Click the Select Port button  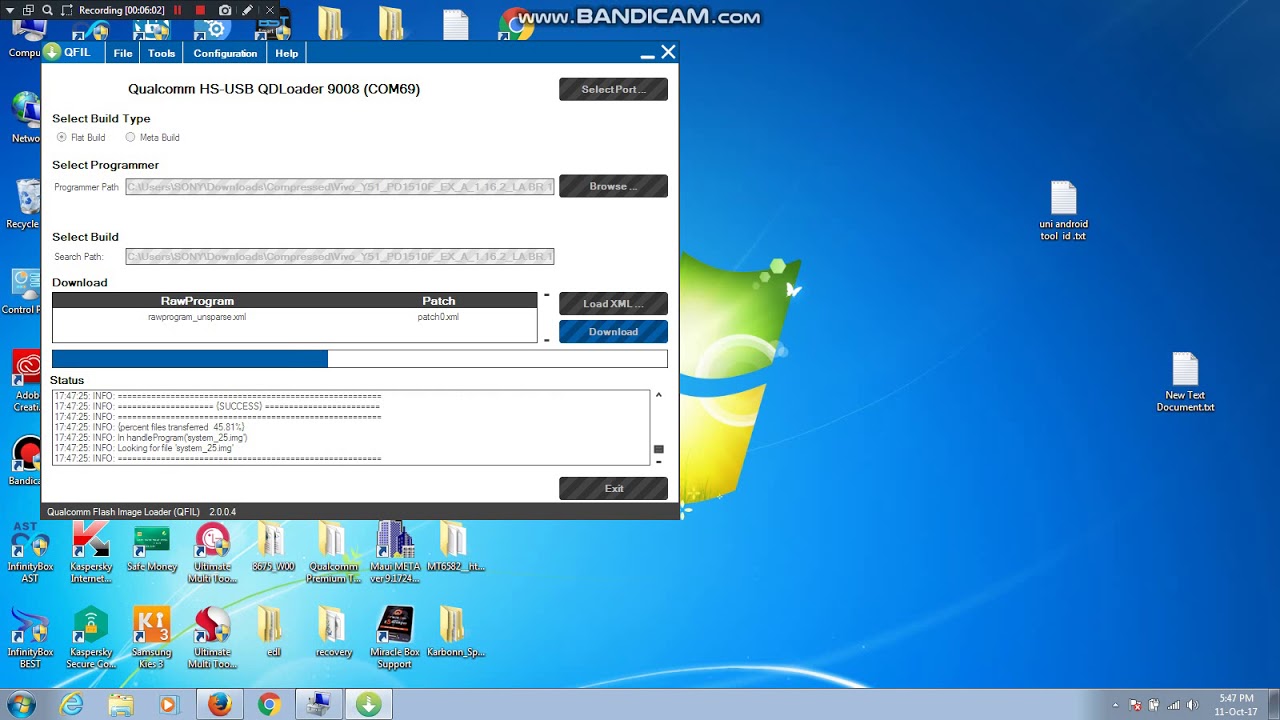[x=613, y=89]
